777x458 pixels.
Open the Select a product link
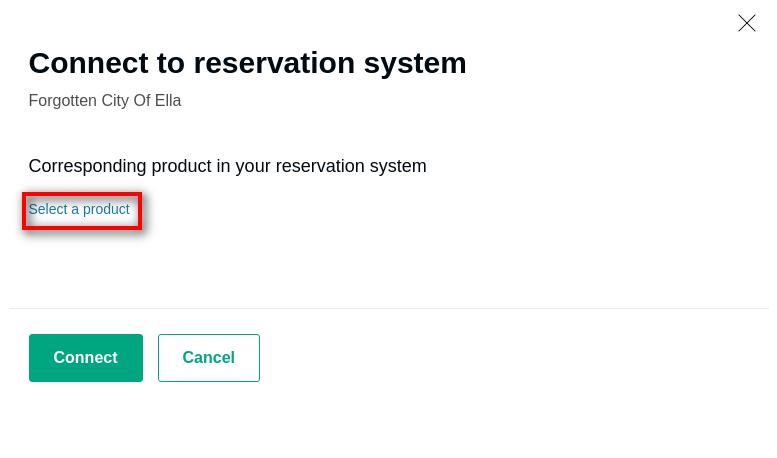(79, 210)
